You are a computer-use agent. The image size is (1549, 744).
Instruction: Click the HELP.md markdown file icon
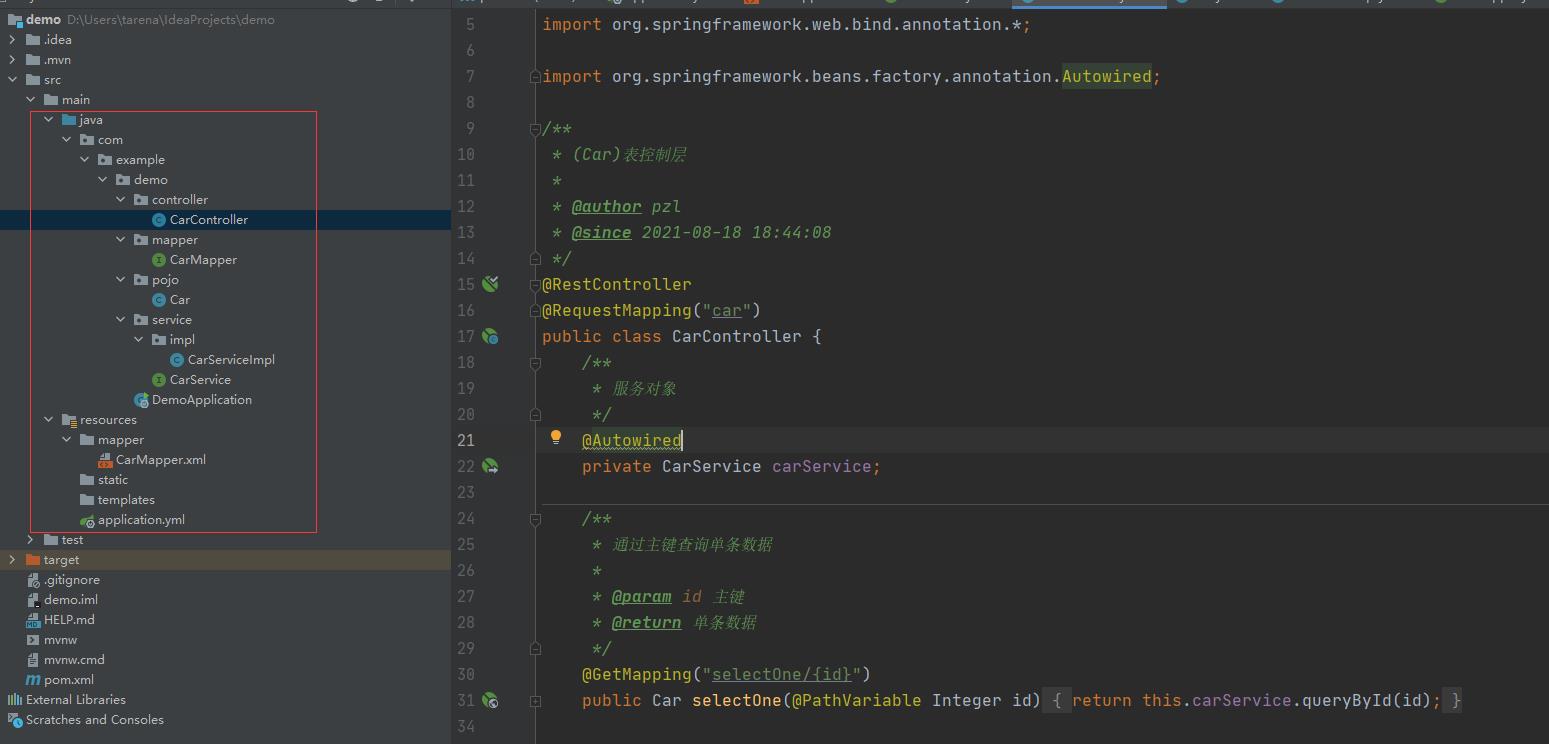34,620
